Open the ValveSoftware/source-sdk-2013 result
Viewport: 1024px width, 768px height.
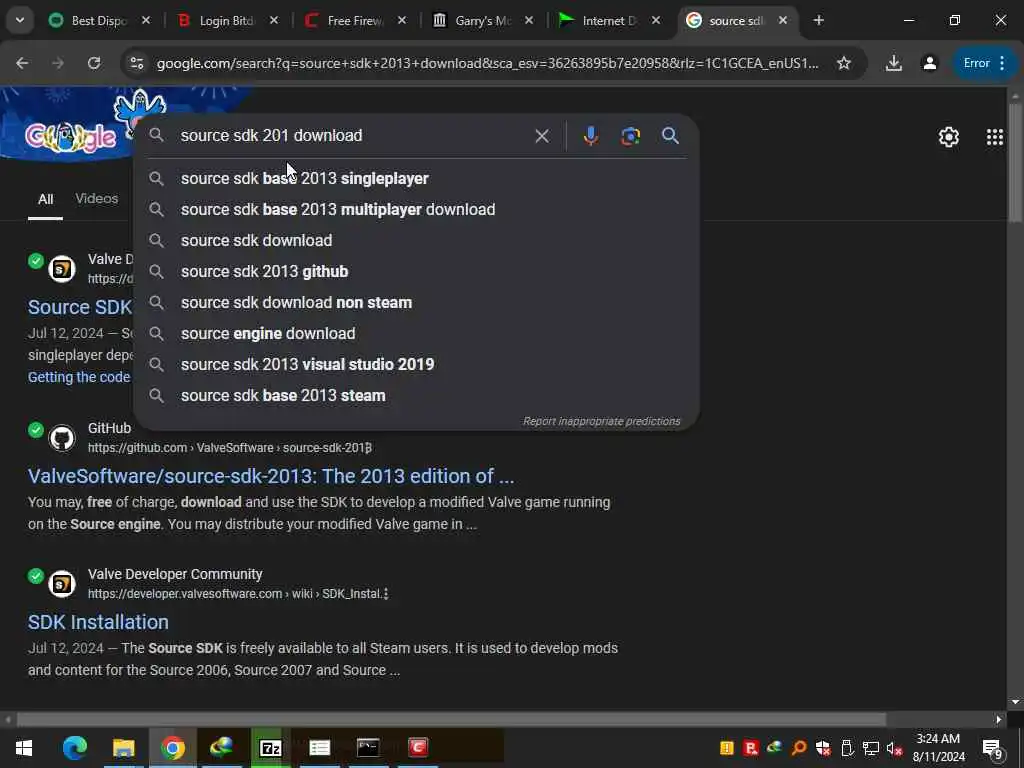[271, 476]
